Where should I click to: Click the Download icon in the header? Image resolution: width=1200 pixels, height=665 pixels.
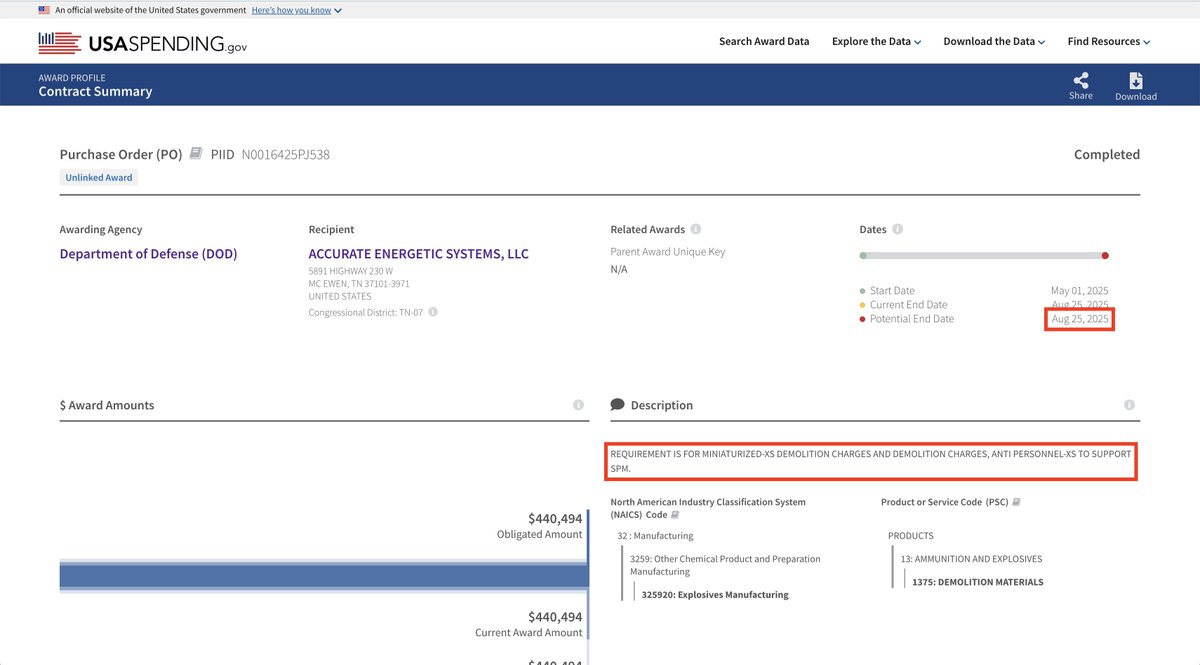click(1136, 81)
